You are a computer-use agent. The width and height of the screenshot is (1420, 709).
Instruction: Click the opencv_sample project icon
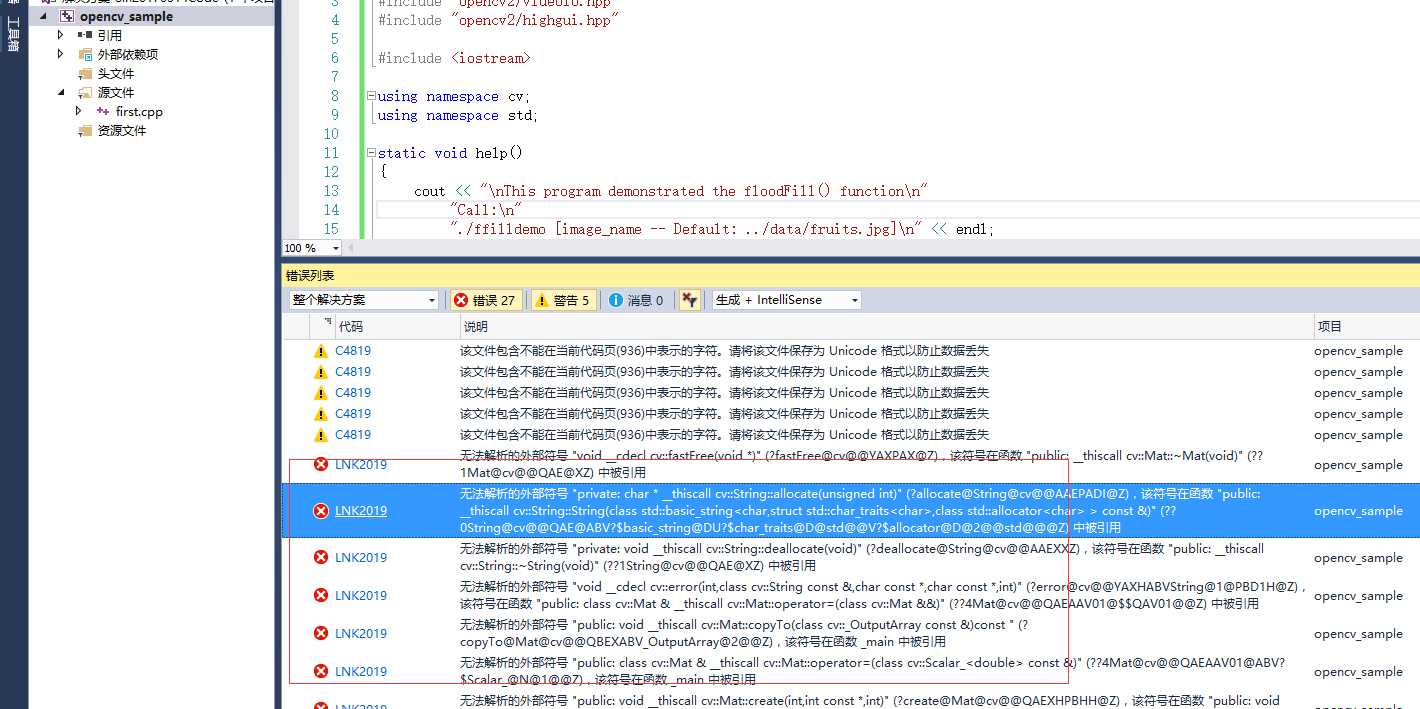coord(67,16)
